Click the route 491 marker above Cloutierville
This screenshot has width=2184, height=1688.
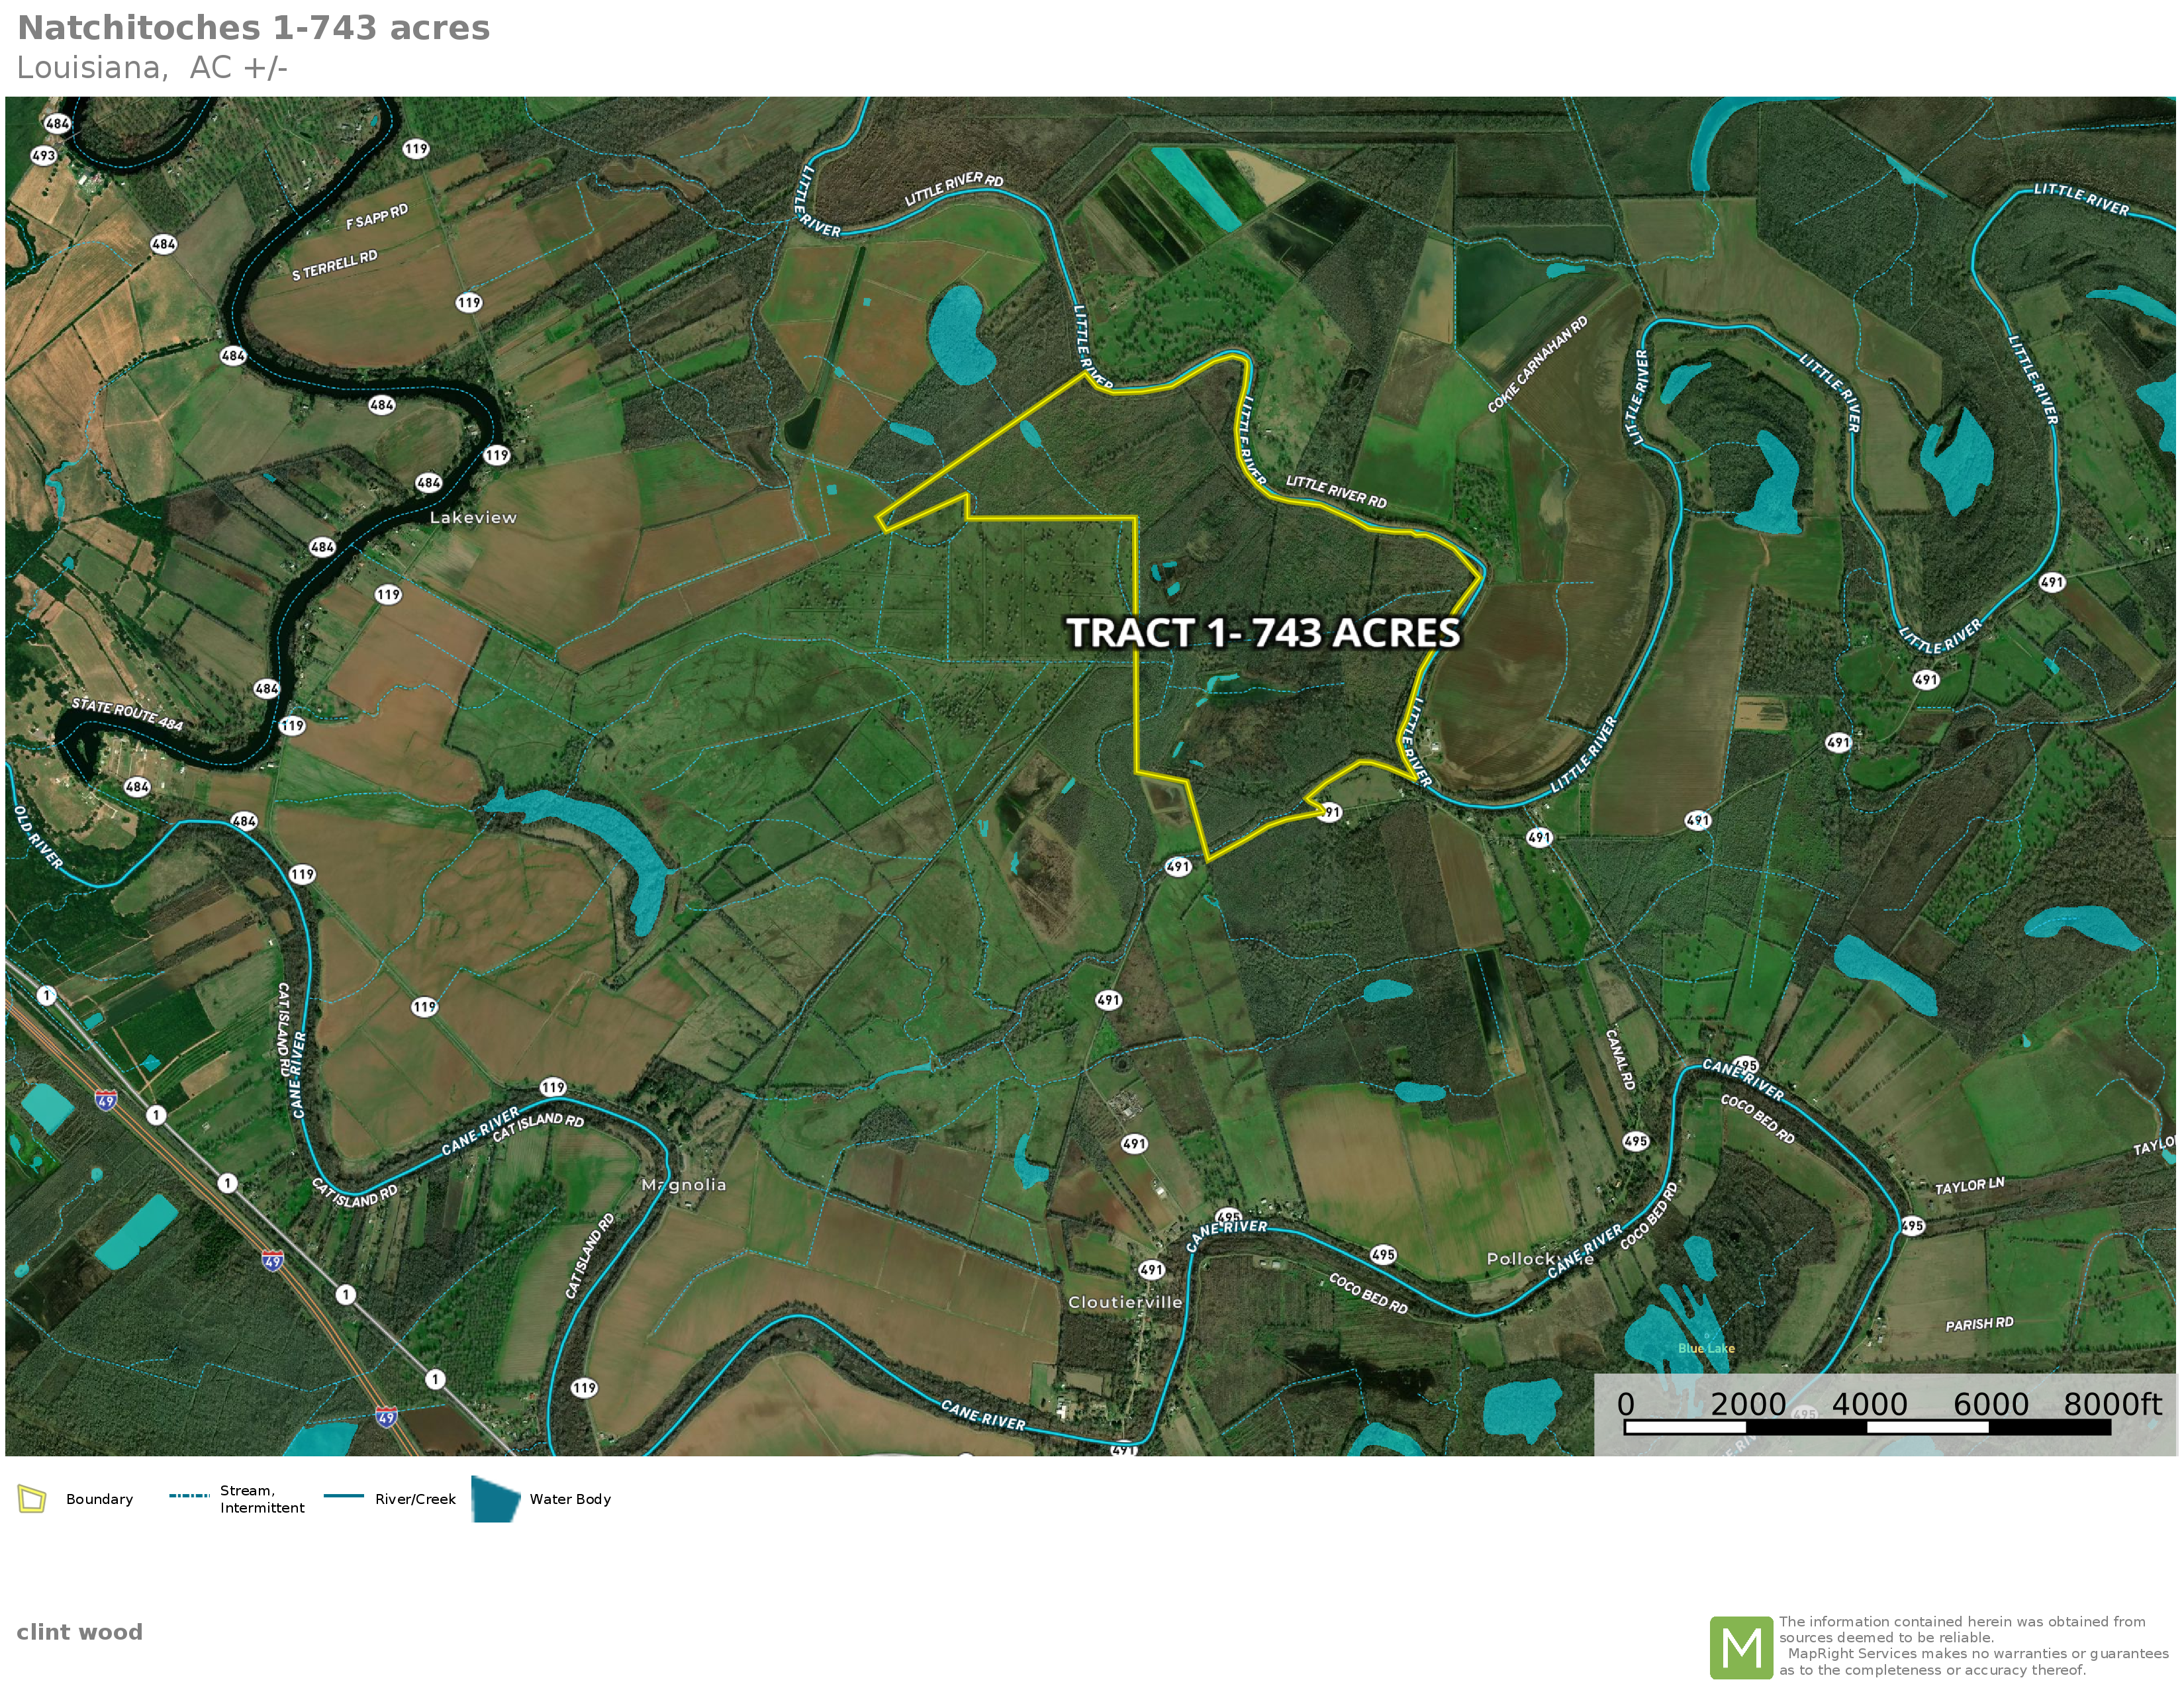[x=1152, y=1269]
